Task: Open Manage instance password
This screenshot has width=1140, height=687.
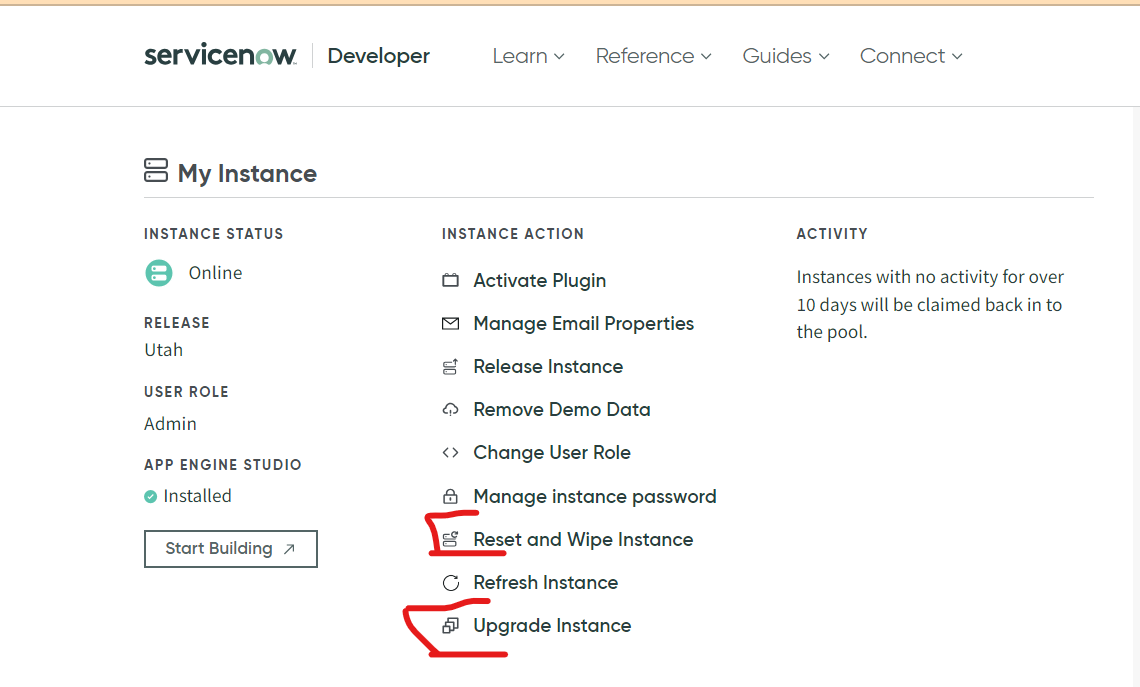Action: point(595,497)
